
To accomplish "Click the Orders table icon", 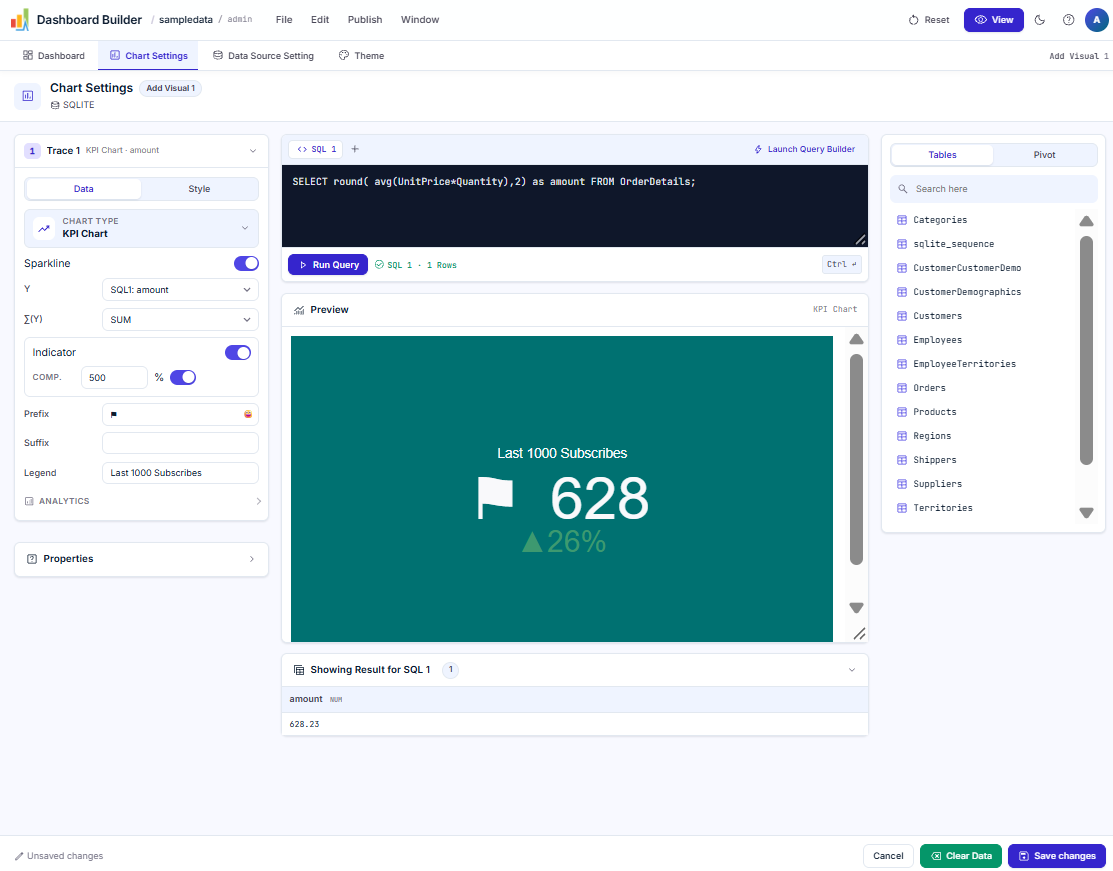I will (x=902, y=388).
